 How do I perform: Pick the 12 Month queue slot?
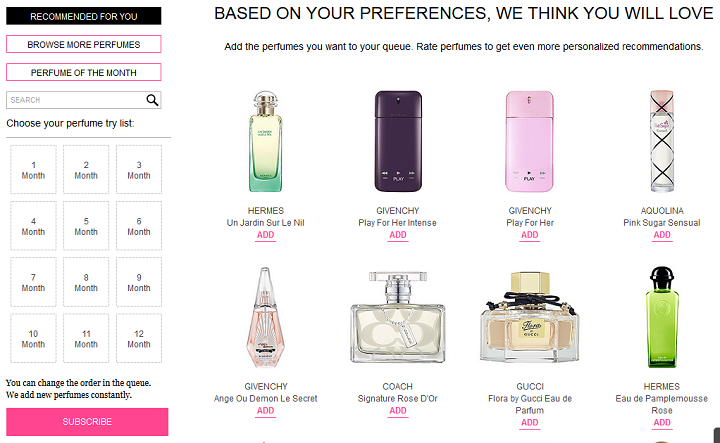click(x=139, y=338)
